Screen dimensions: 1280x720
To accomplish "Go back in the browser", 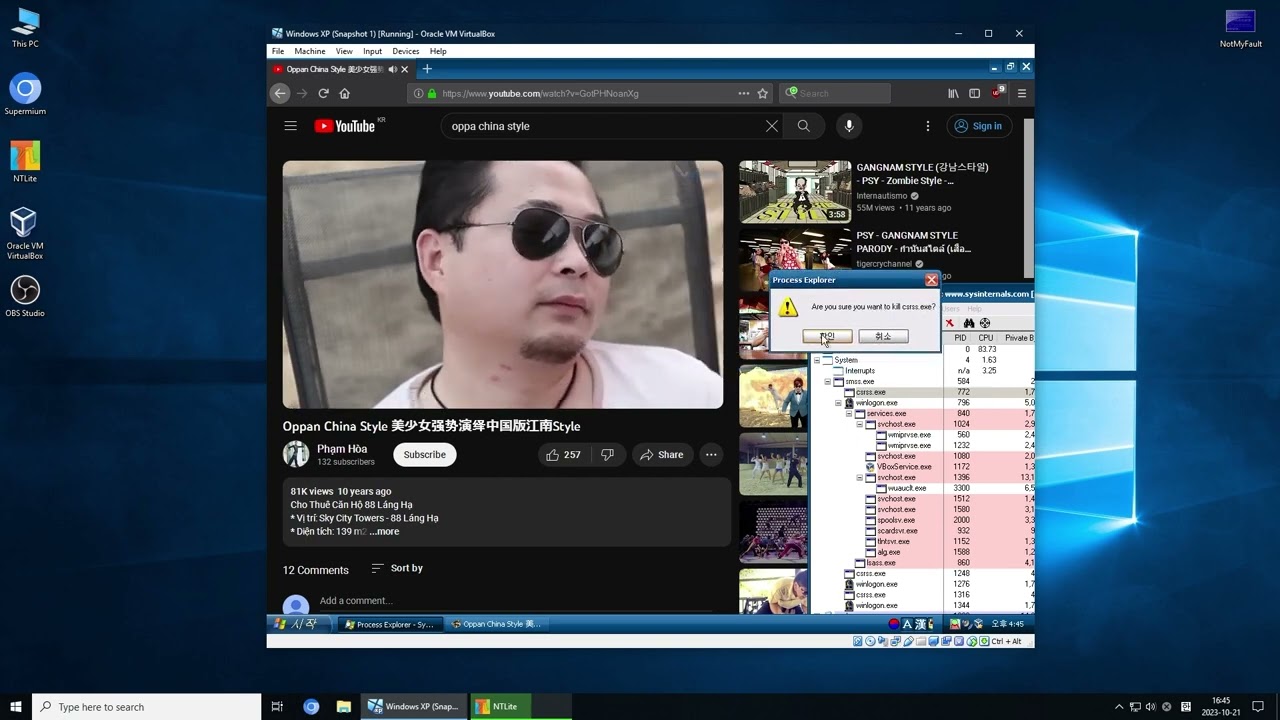I will pyautogui.click(x=280, y=93).
